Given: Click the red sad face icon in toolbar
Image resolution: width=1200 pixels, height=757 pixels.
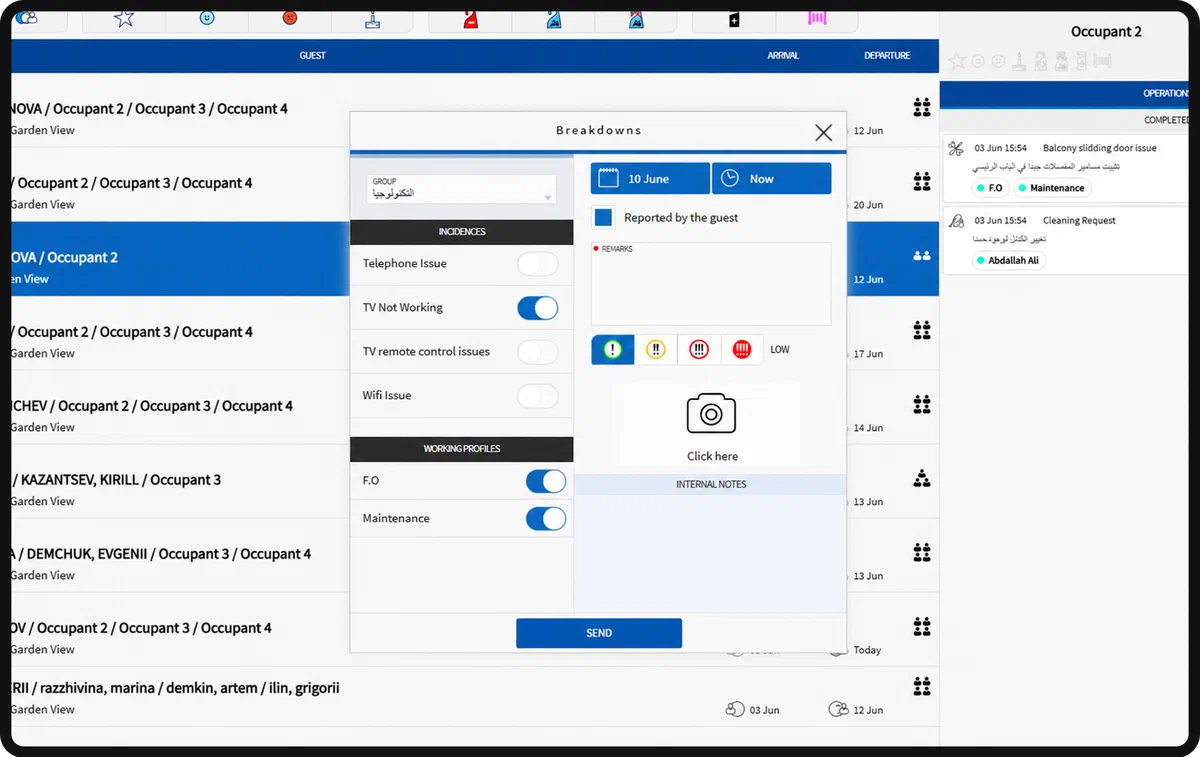Looking at the screenshot, I should point(289,18).
